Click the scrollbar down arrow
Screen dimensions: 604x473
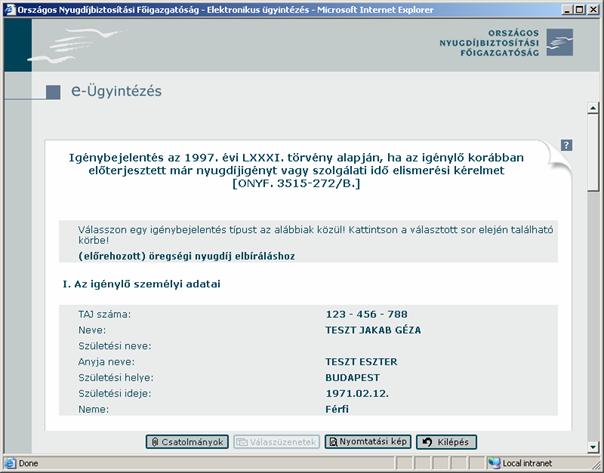tap(593, 447)
